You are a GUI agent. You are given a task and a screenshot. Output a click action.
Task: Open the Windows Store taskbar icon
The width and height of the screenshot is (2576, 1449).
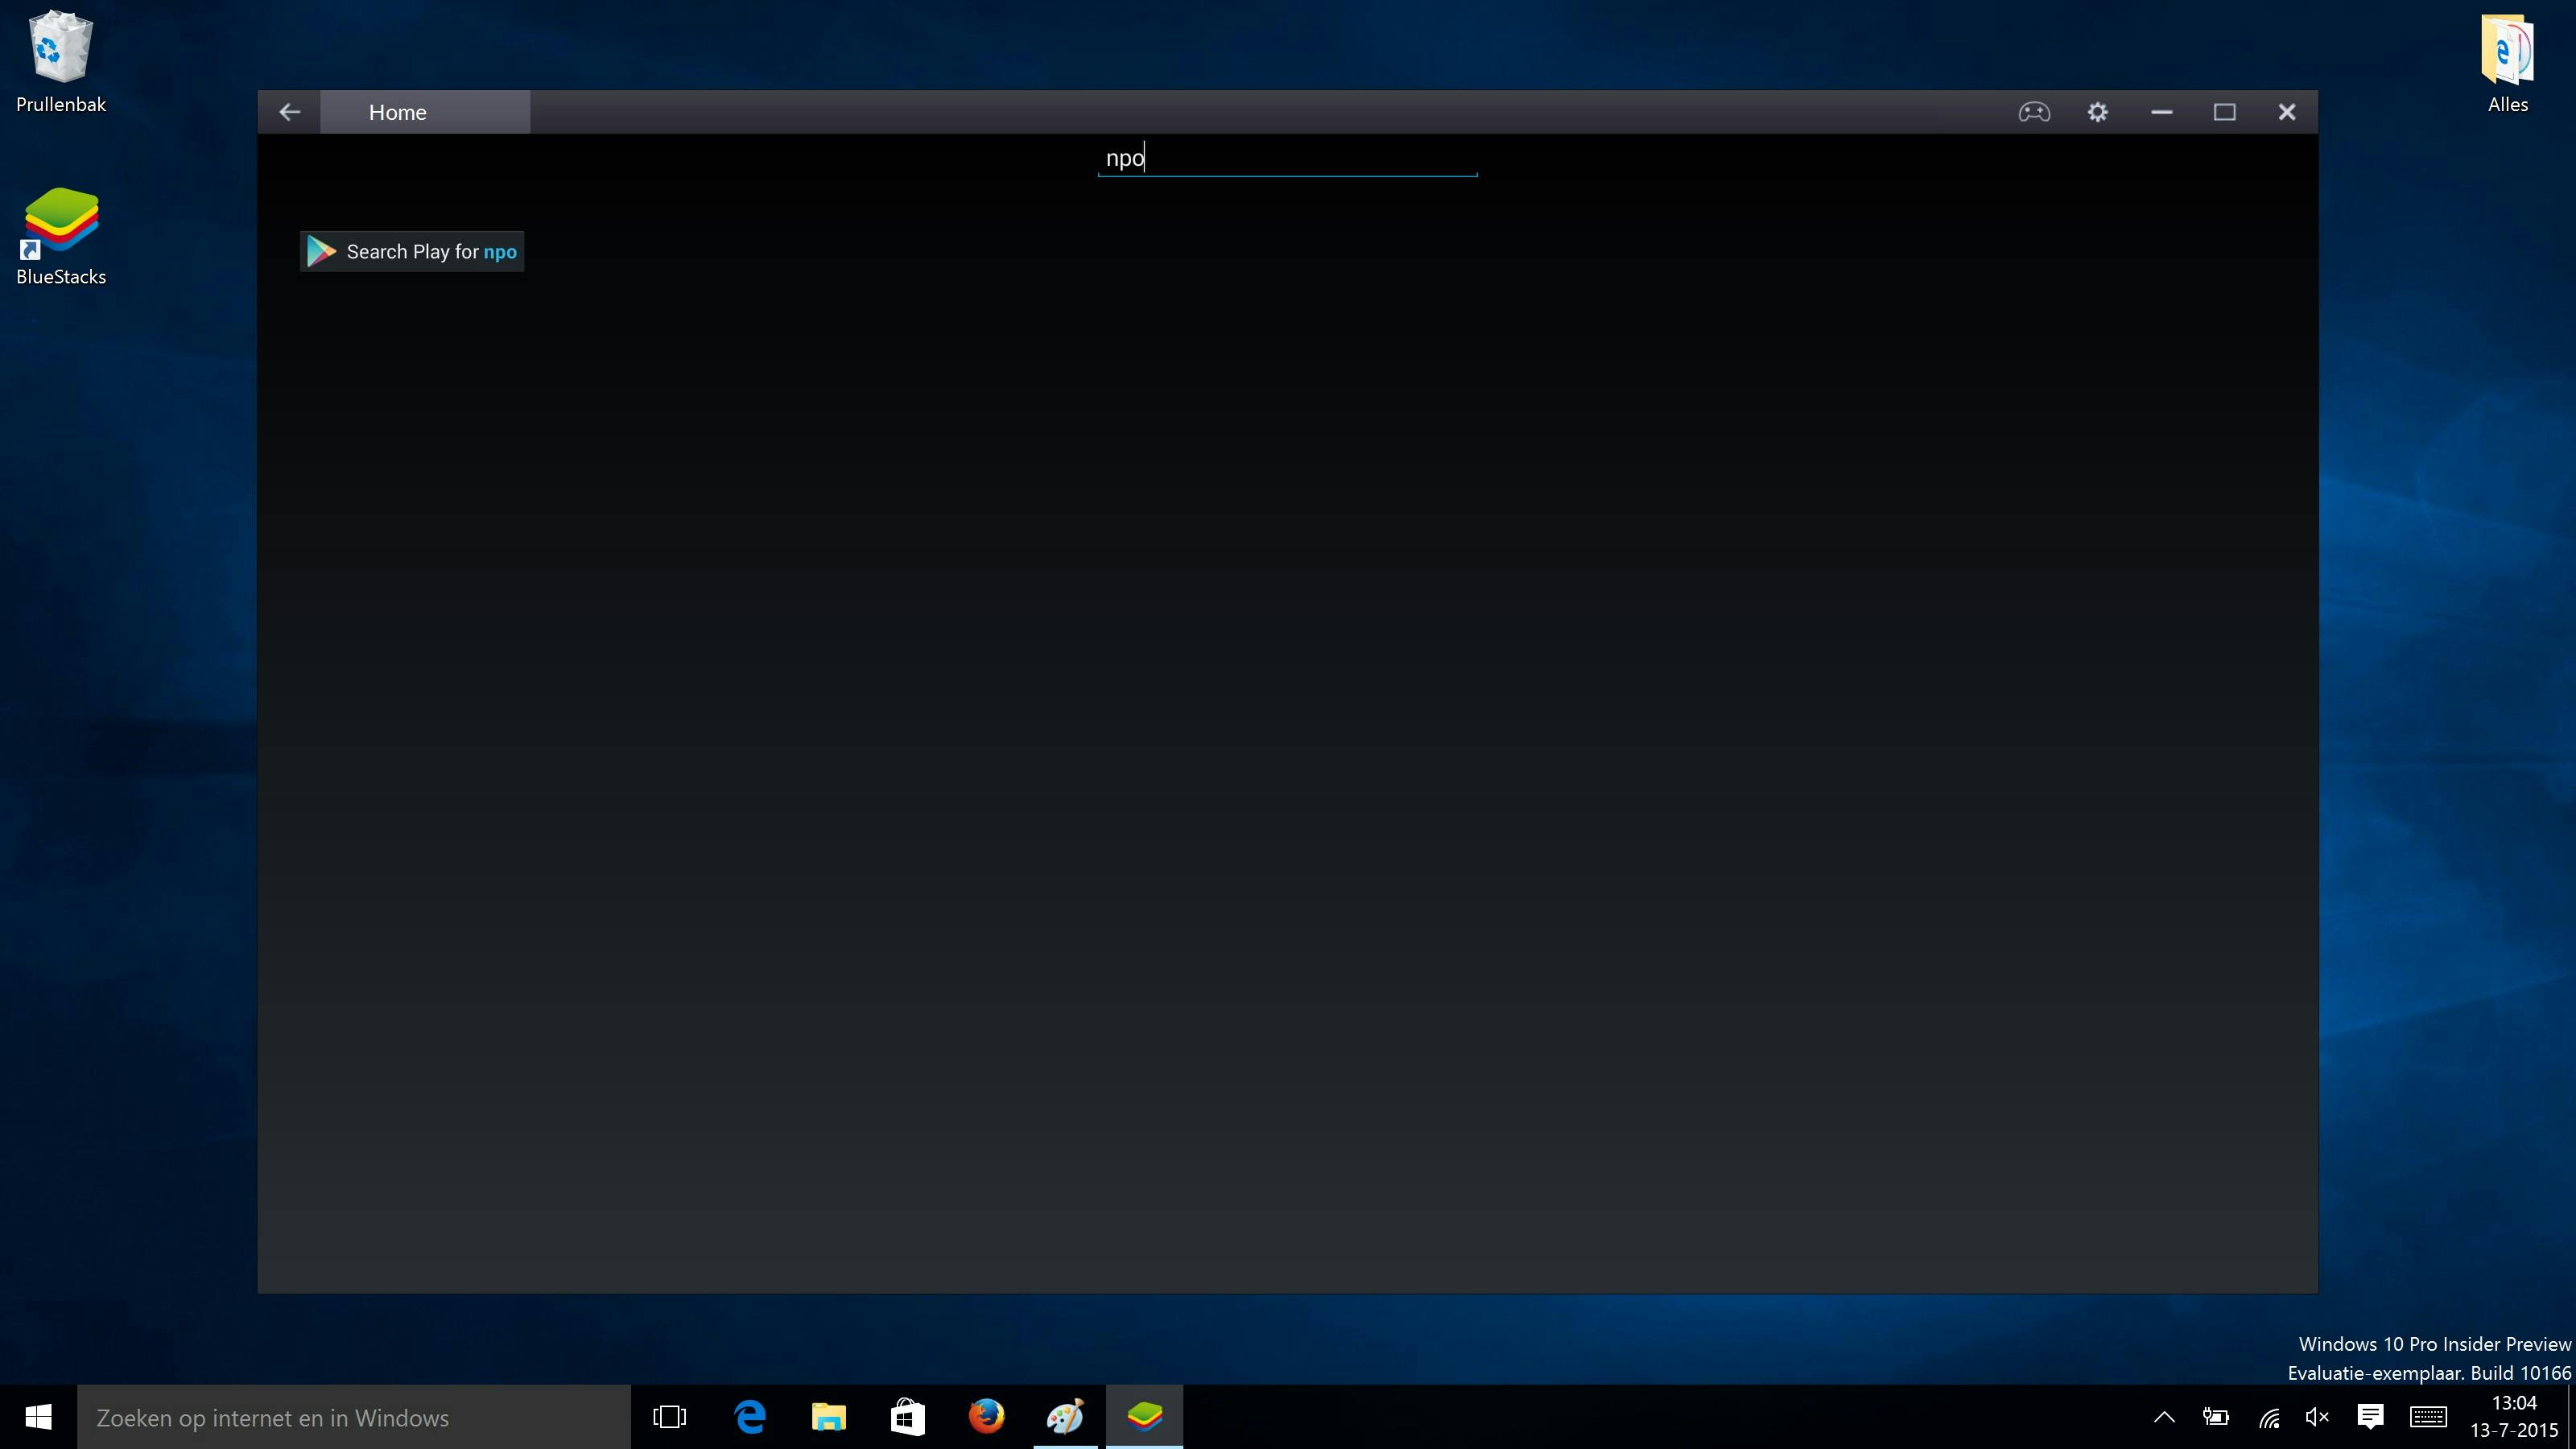click(x=907, y=1417)
